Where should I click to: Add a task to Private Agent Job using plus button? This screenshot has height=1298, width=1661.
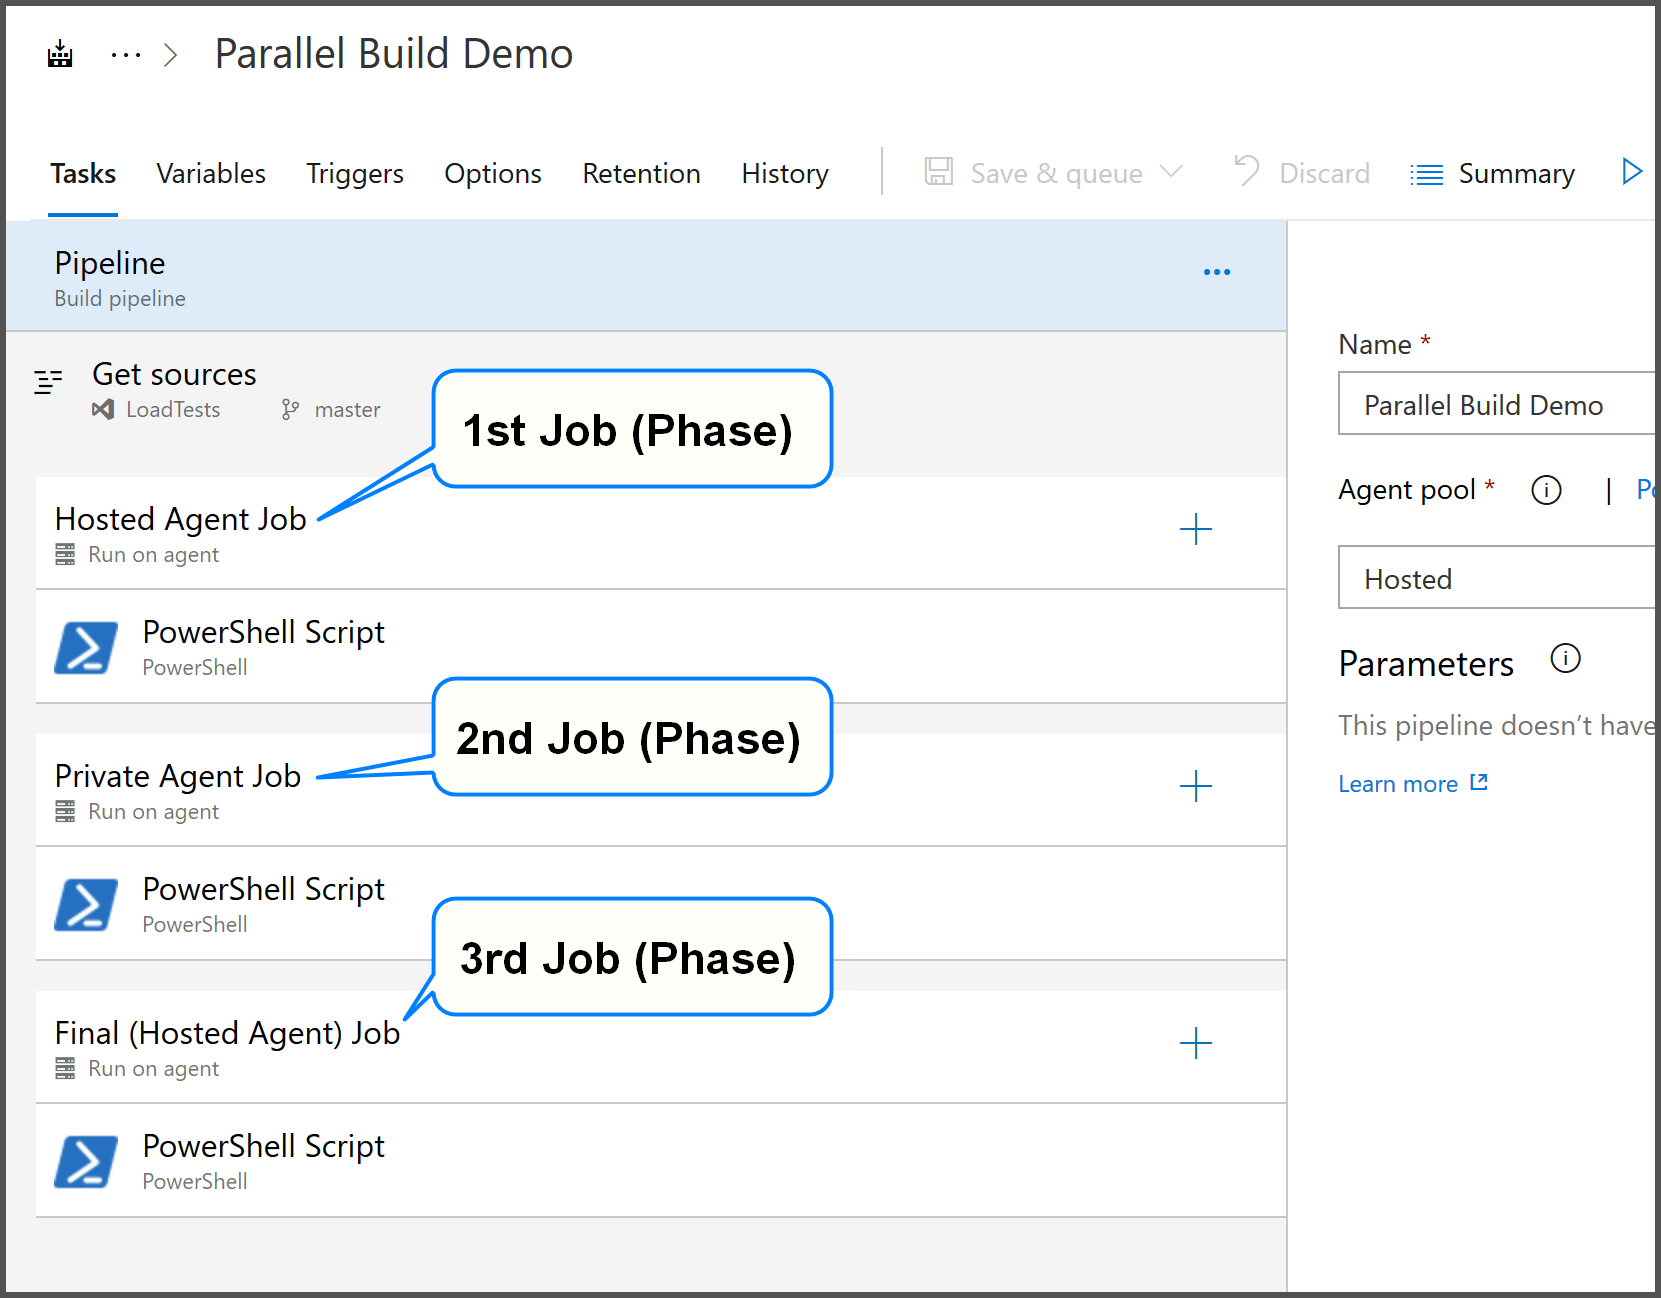pos(1196,786)
